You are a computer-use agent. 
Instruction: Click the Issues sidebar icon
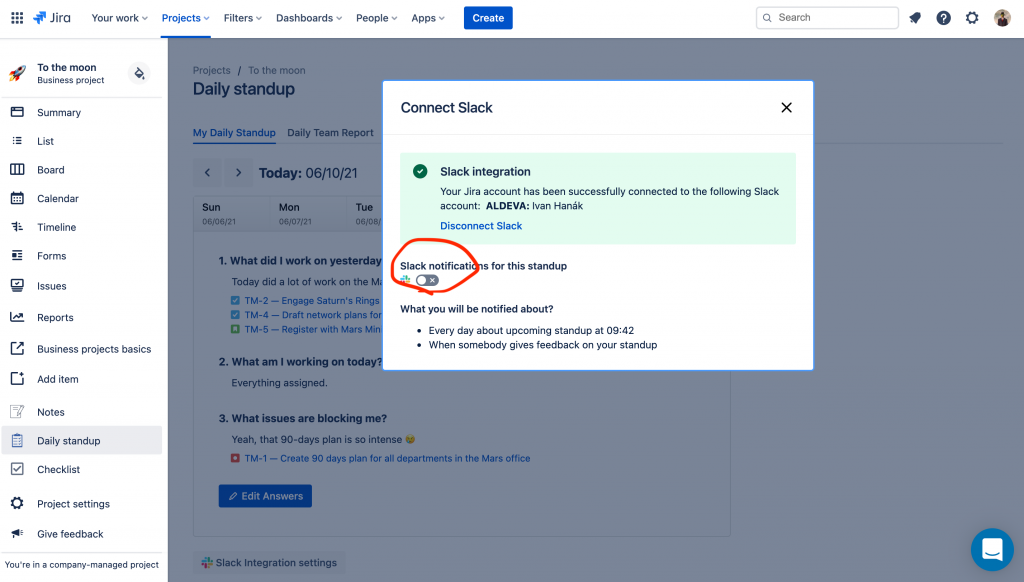(x=18, y=285)
